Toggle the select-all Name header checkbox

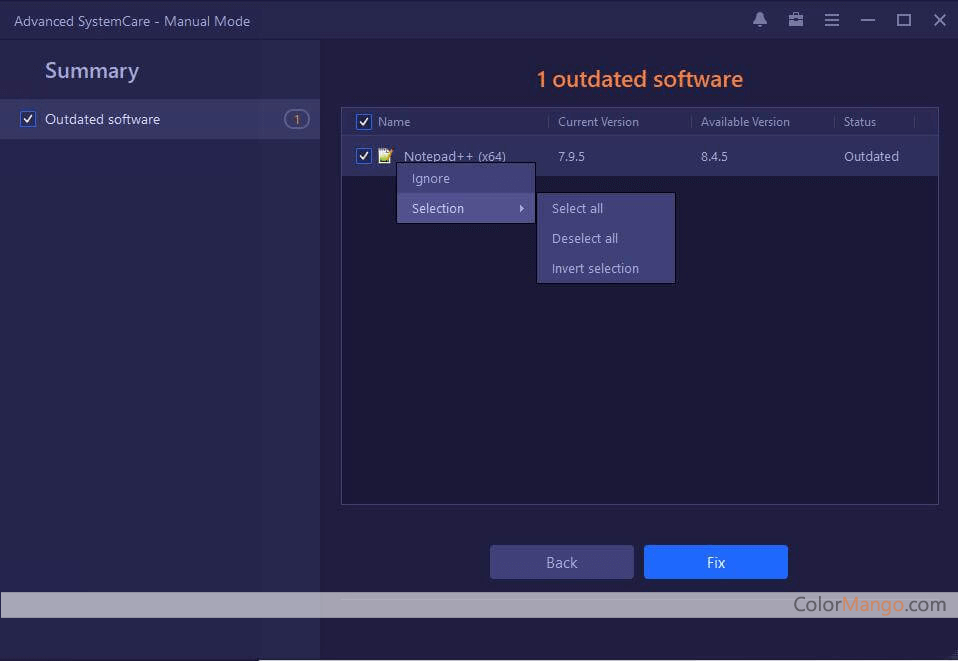pos(364,122)
